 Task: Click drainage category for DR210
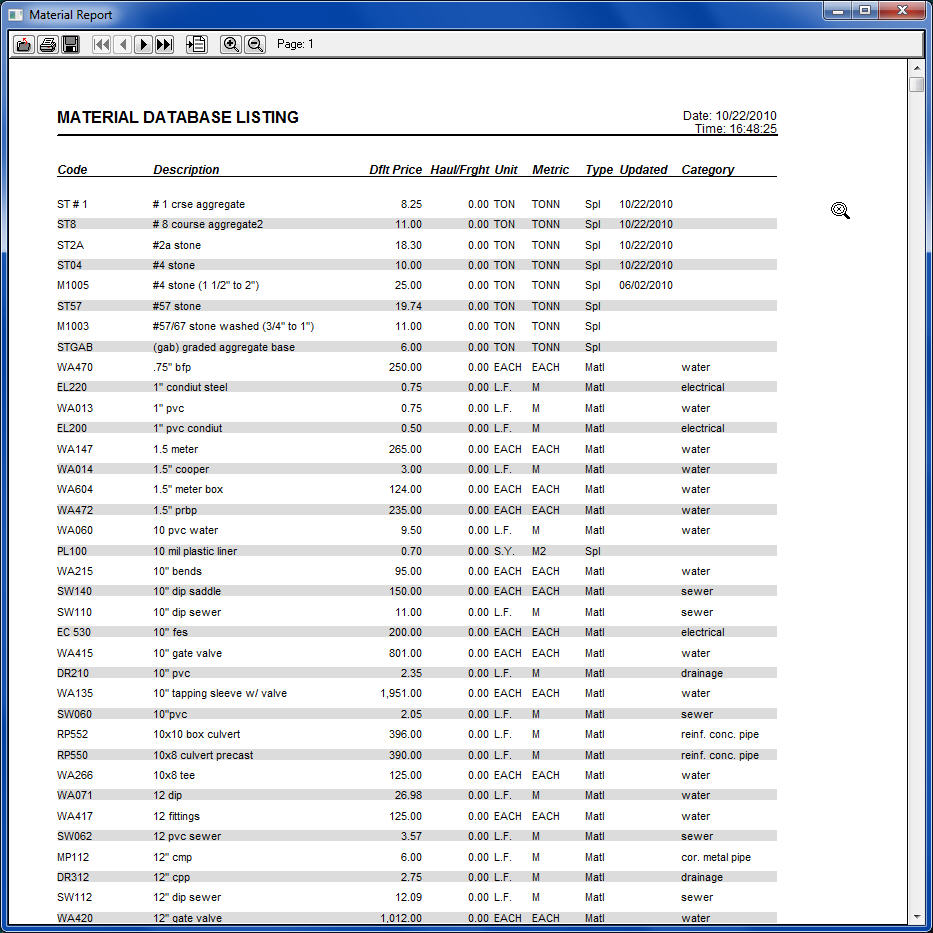[702, 674]
